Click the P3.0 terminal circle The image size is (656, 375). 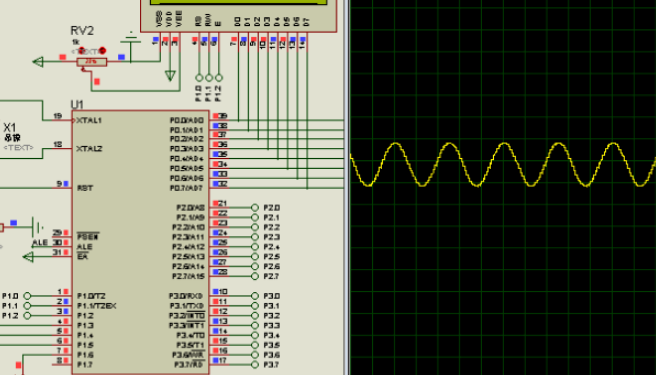(x=255, y=296)
